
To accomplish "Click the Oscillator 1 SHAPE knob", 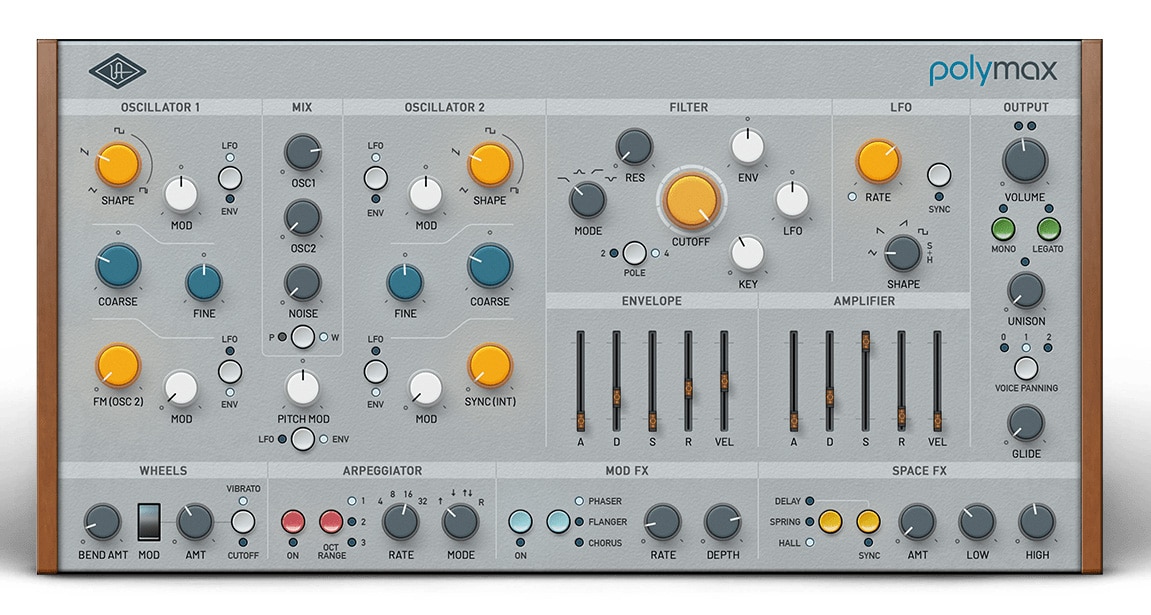I will click(x=118, y=164).
